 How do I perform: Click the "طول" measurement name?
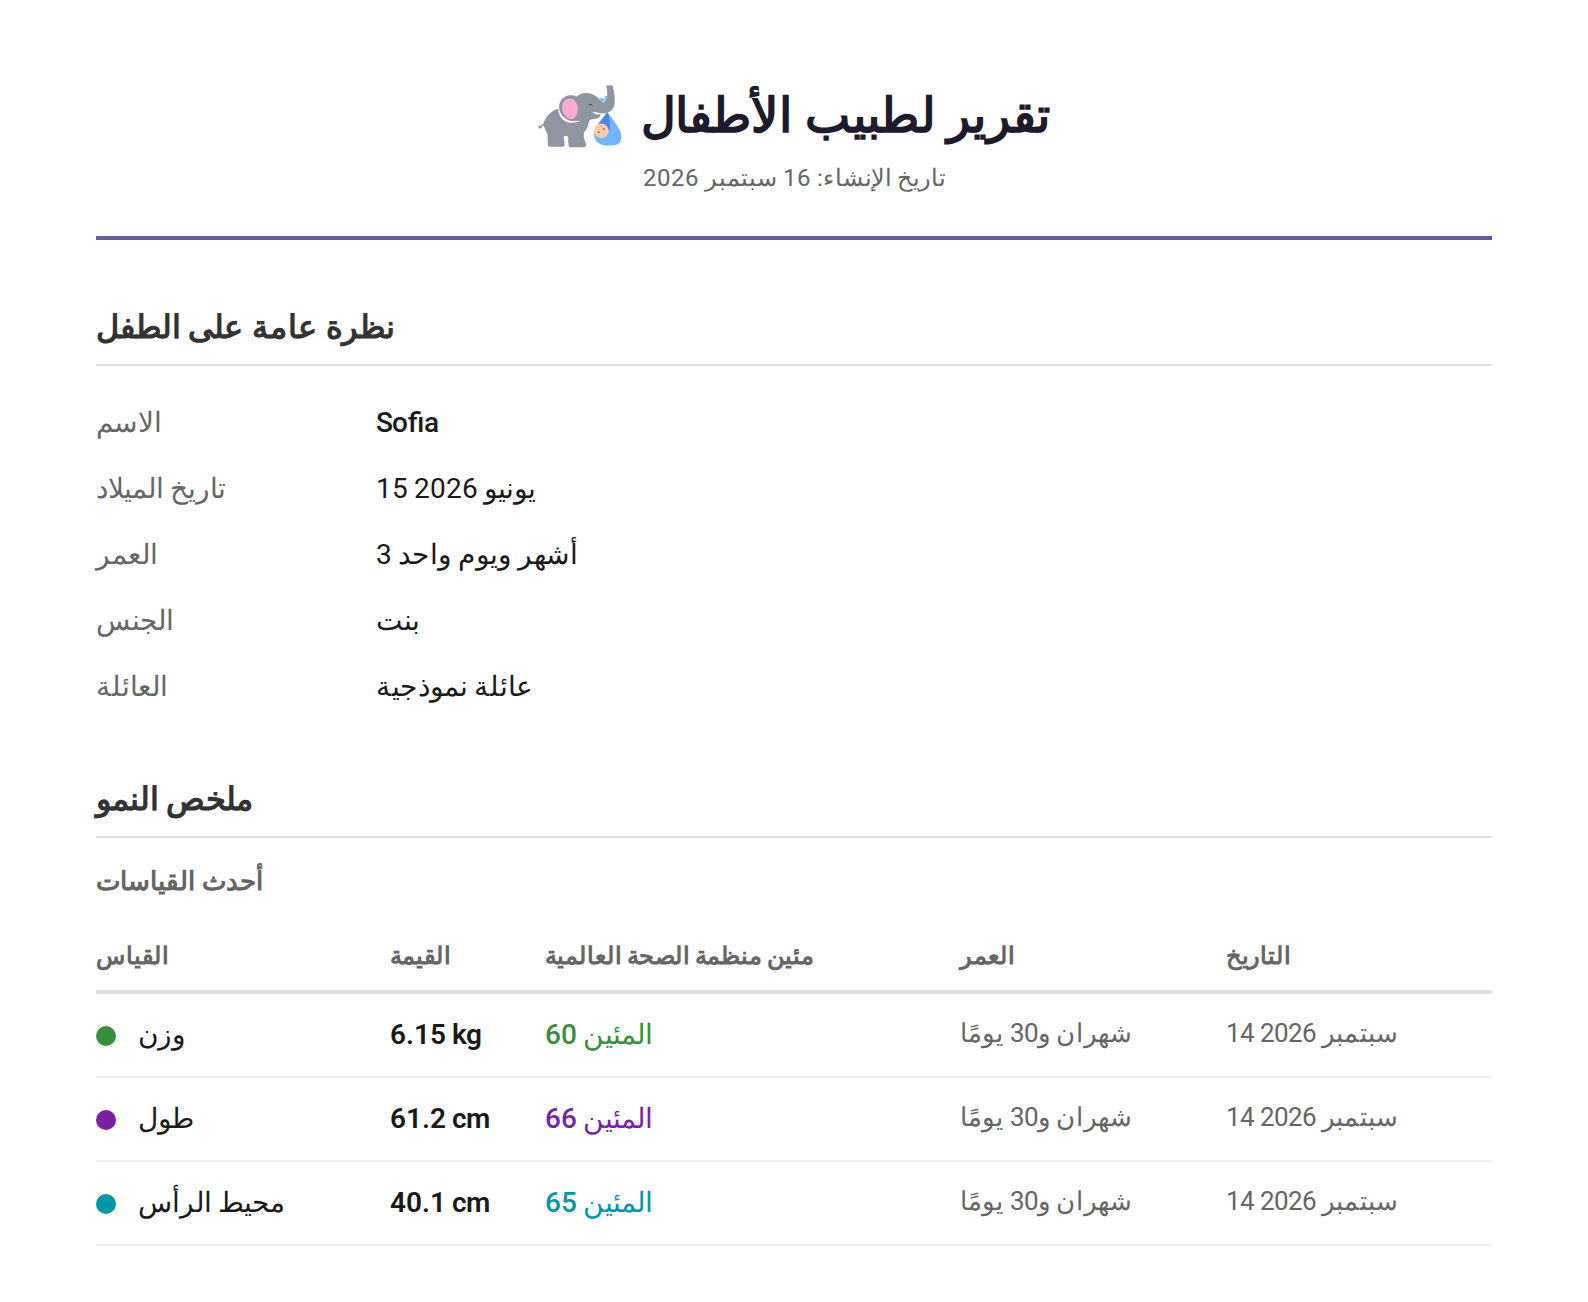pos(166,1119)
